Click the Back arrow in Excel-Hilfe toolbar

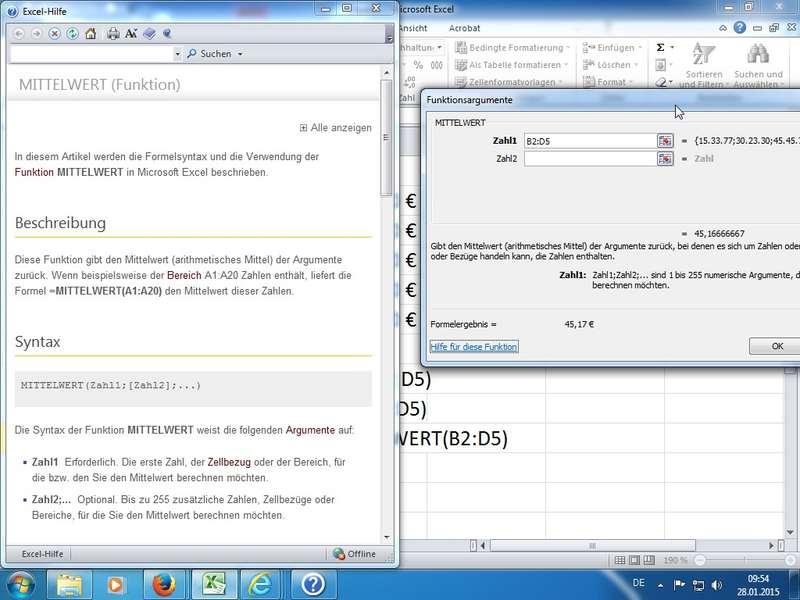coord(19,33)
